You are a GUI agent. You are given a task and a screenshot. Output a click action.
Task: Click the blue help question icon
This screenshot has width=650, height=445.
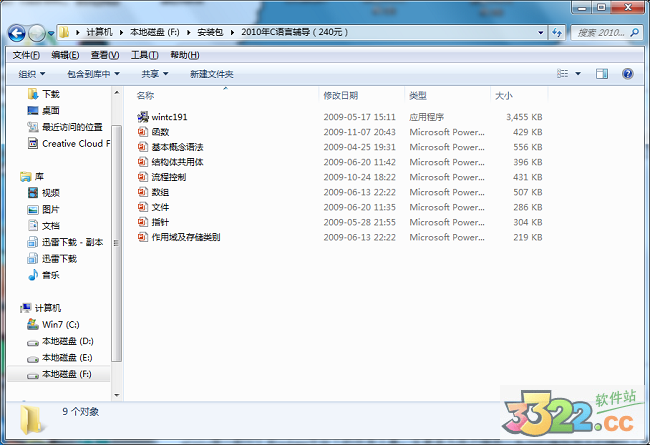(x=628, y=74)
